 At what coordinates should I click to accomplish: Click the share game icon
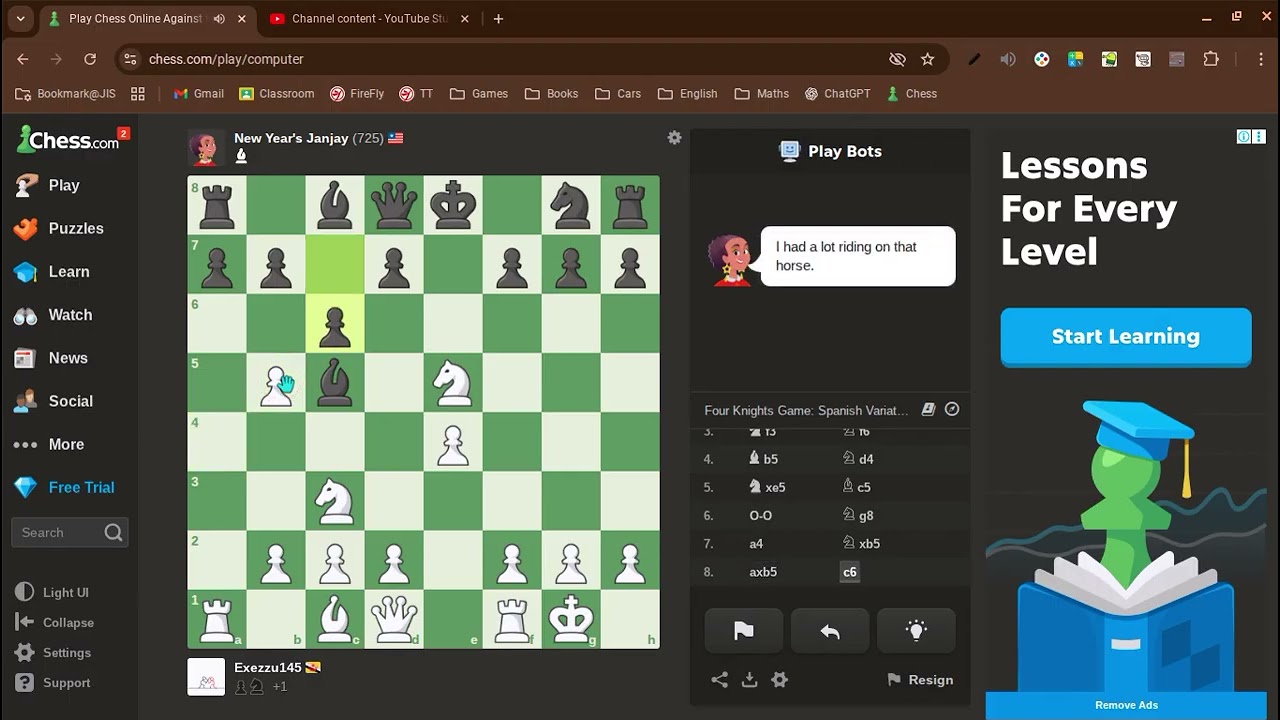pyautogui.click(x=720, y=680)
